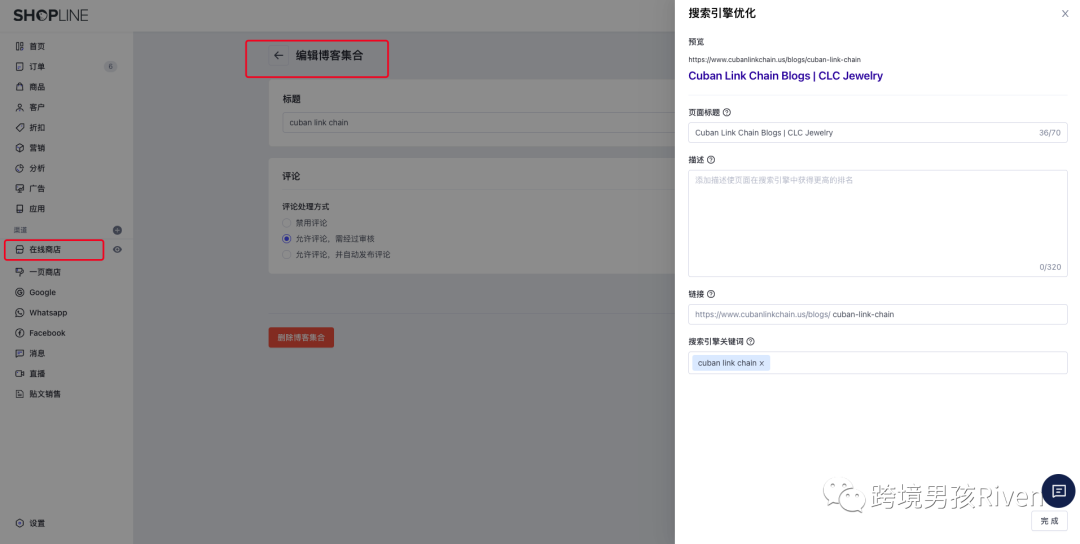
Task: Open the 折扣 discounts icon
Action: pos(19,127)
